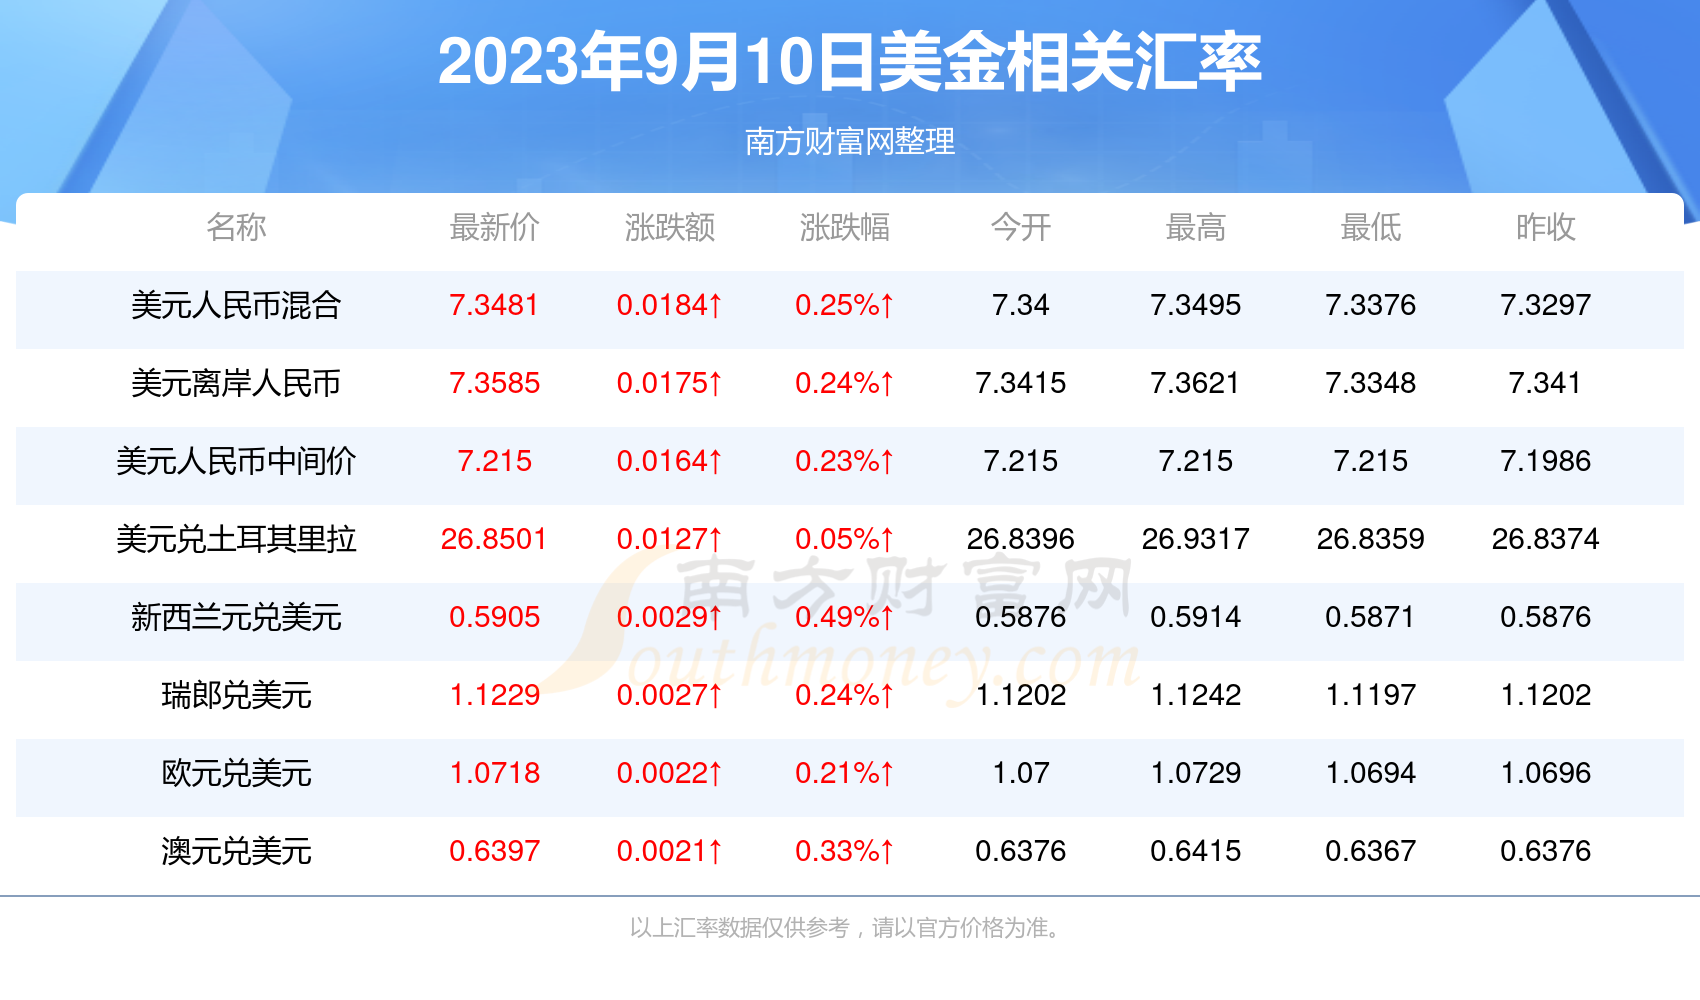Click lowest value 7.3348

[x=1371, y=383]
